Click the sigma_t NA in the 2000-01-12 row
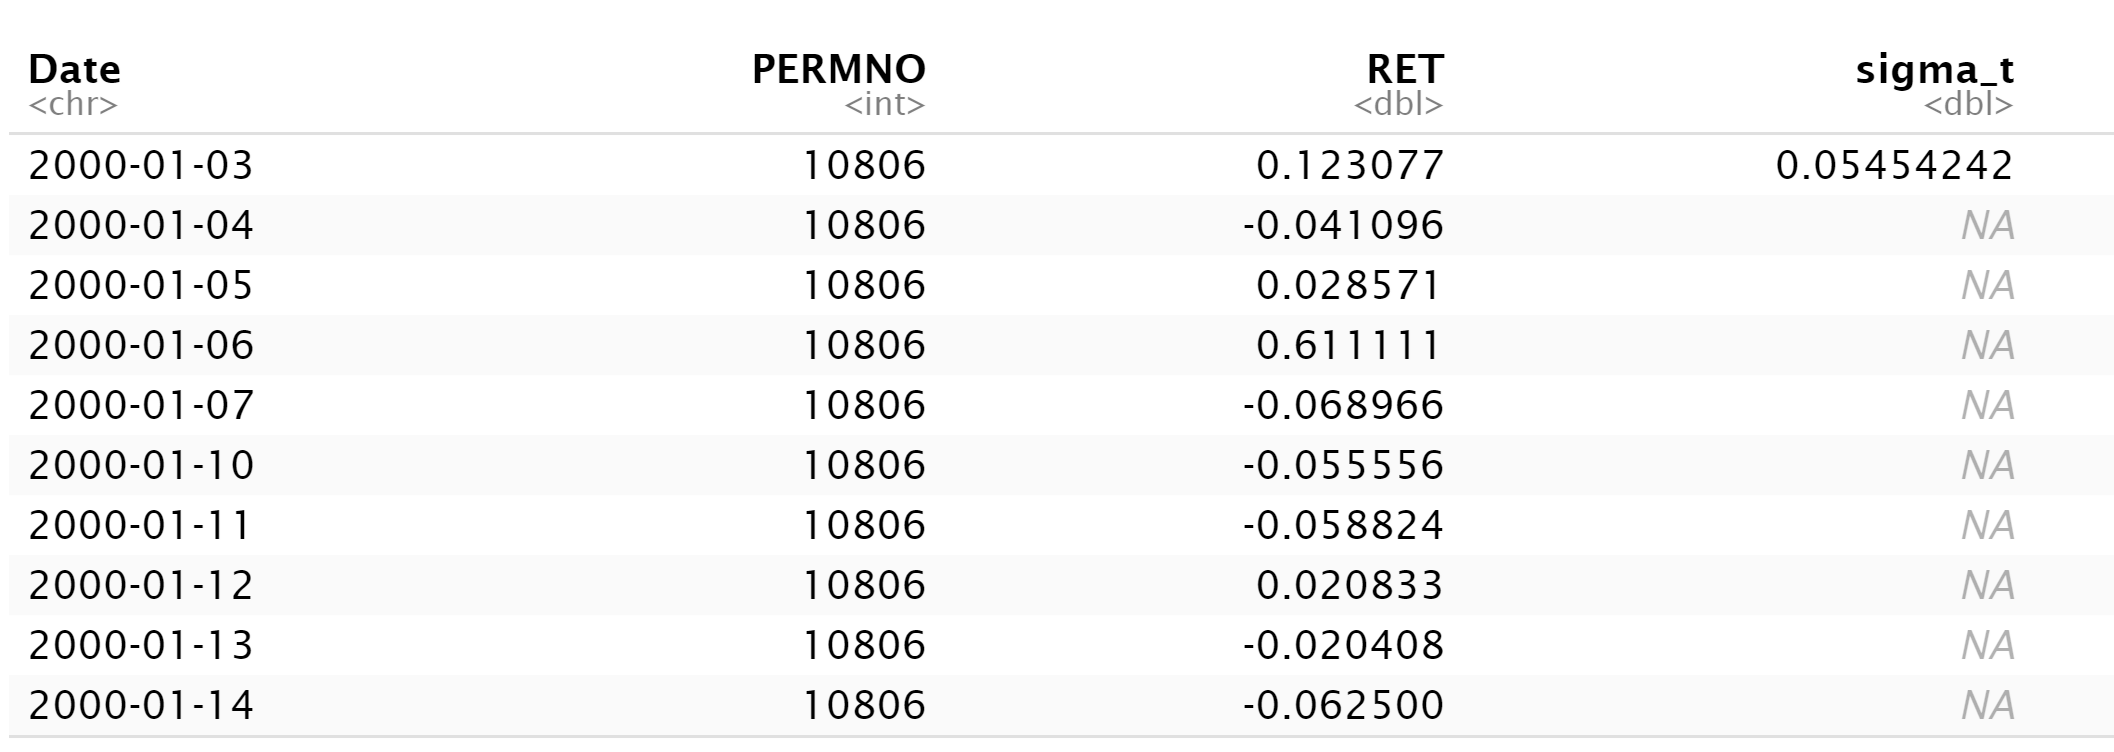This screenshot has height=752, width=2114. (x=1987, y=585)
